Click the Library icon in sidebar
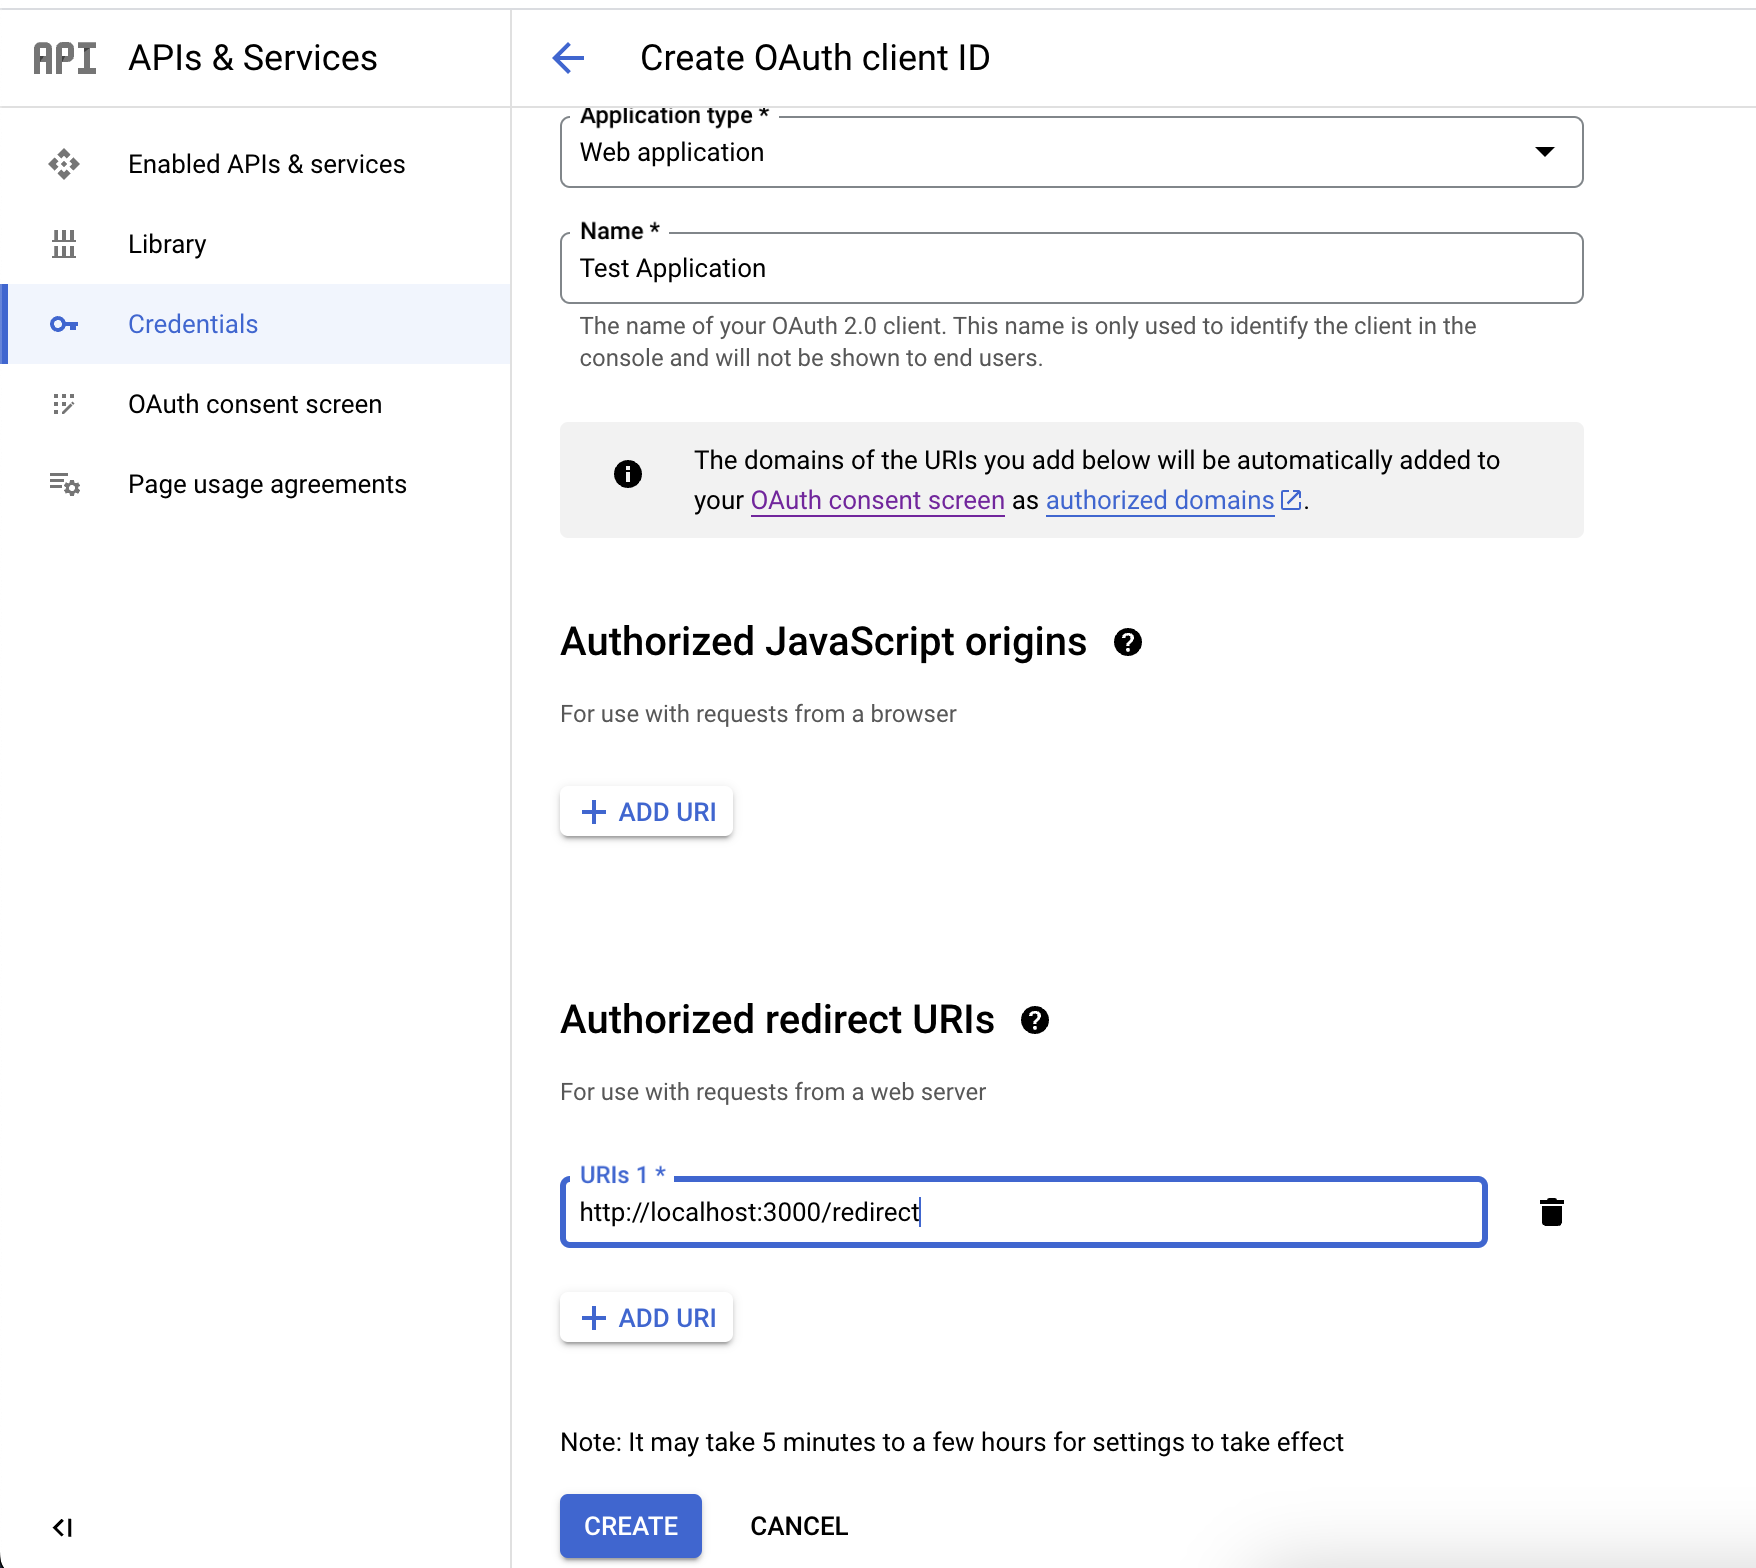 [x=64, y=244]
